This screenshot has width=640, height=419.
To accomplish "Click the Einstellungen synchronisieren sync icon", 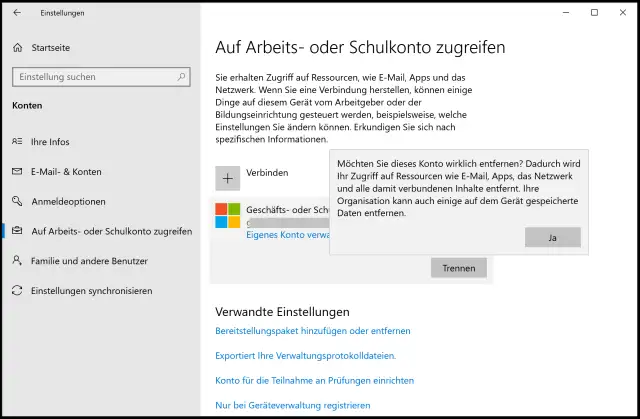I will [17, 291].
